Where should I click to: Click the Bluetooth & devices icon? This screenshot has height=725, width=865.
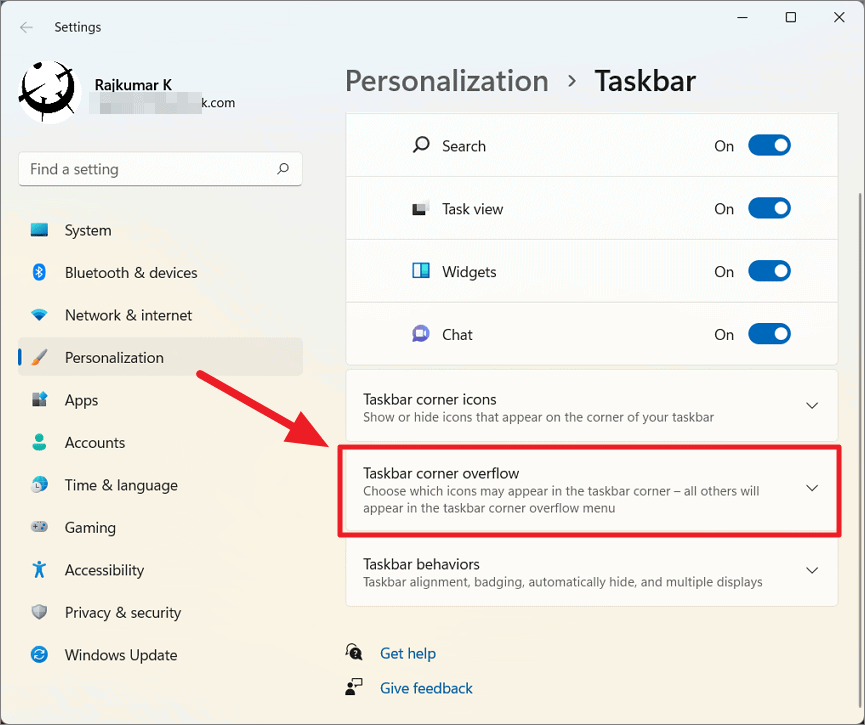(x=39, y=272)
